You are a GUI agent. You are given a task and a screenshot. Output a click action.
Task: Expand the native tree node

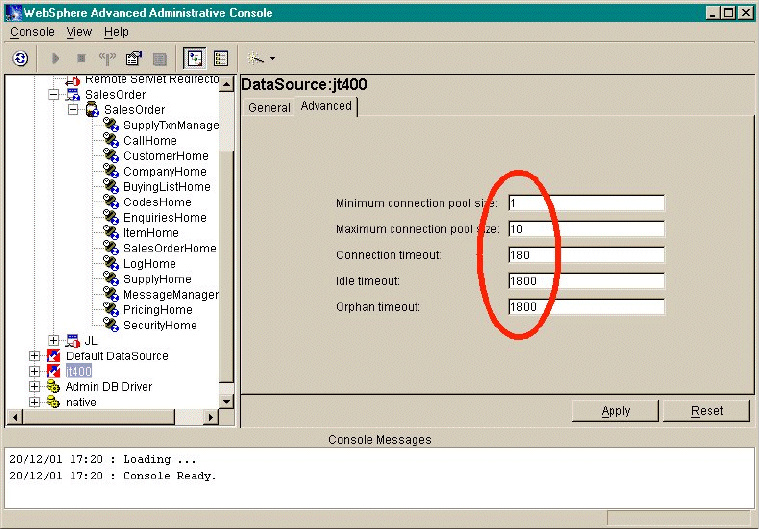coord(34,402)
